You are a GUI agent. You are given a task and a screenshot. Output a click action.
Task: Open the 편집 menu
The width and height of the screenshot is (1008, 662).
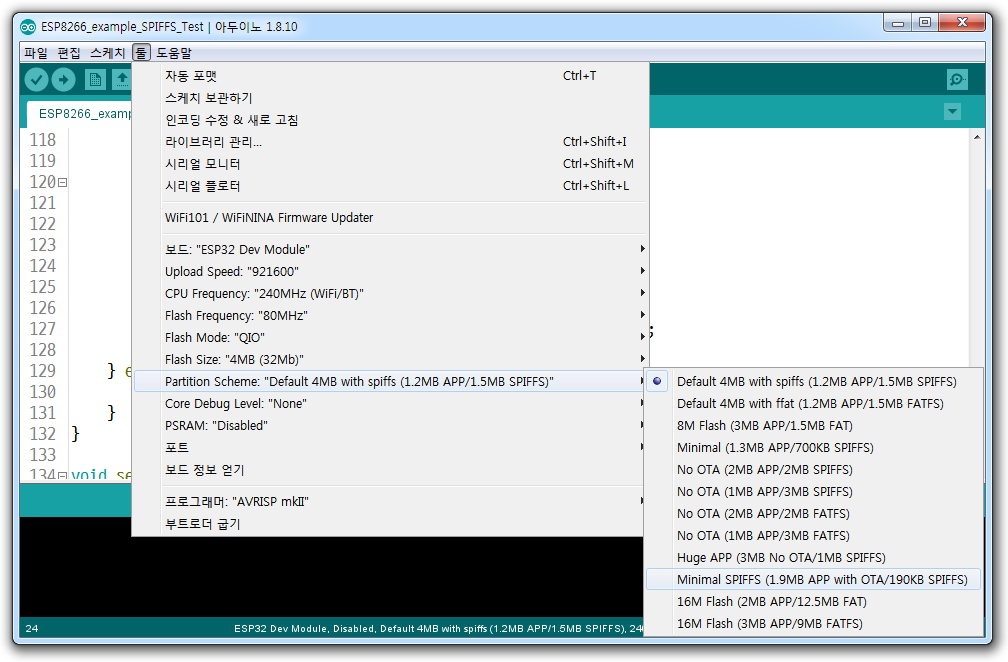click(69, 53)
